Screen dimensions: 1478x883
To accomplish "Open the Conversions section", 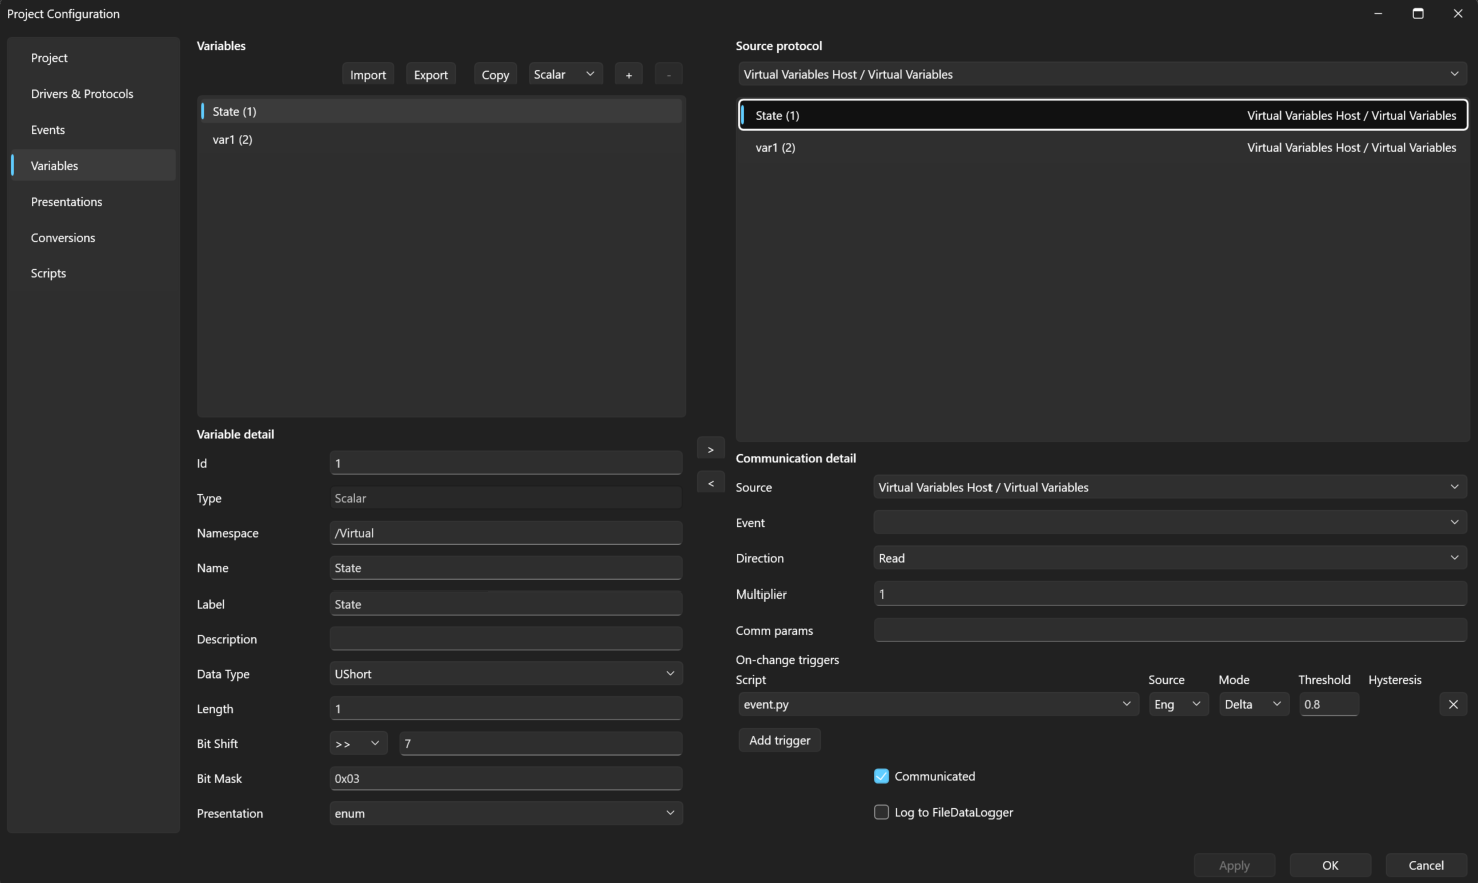I will pos(94,238).
